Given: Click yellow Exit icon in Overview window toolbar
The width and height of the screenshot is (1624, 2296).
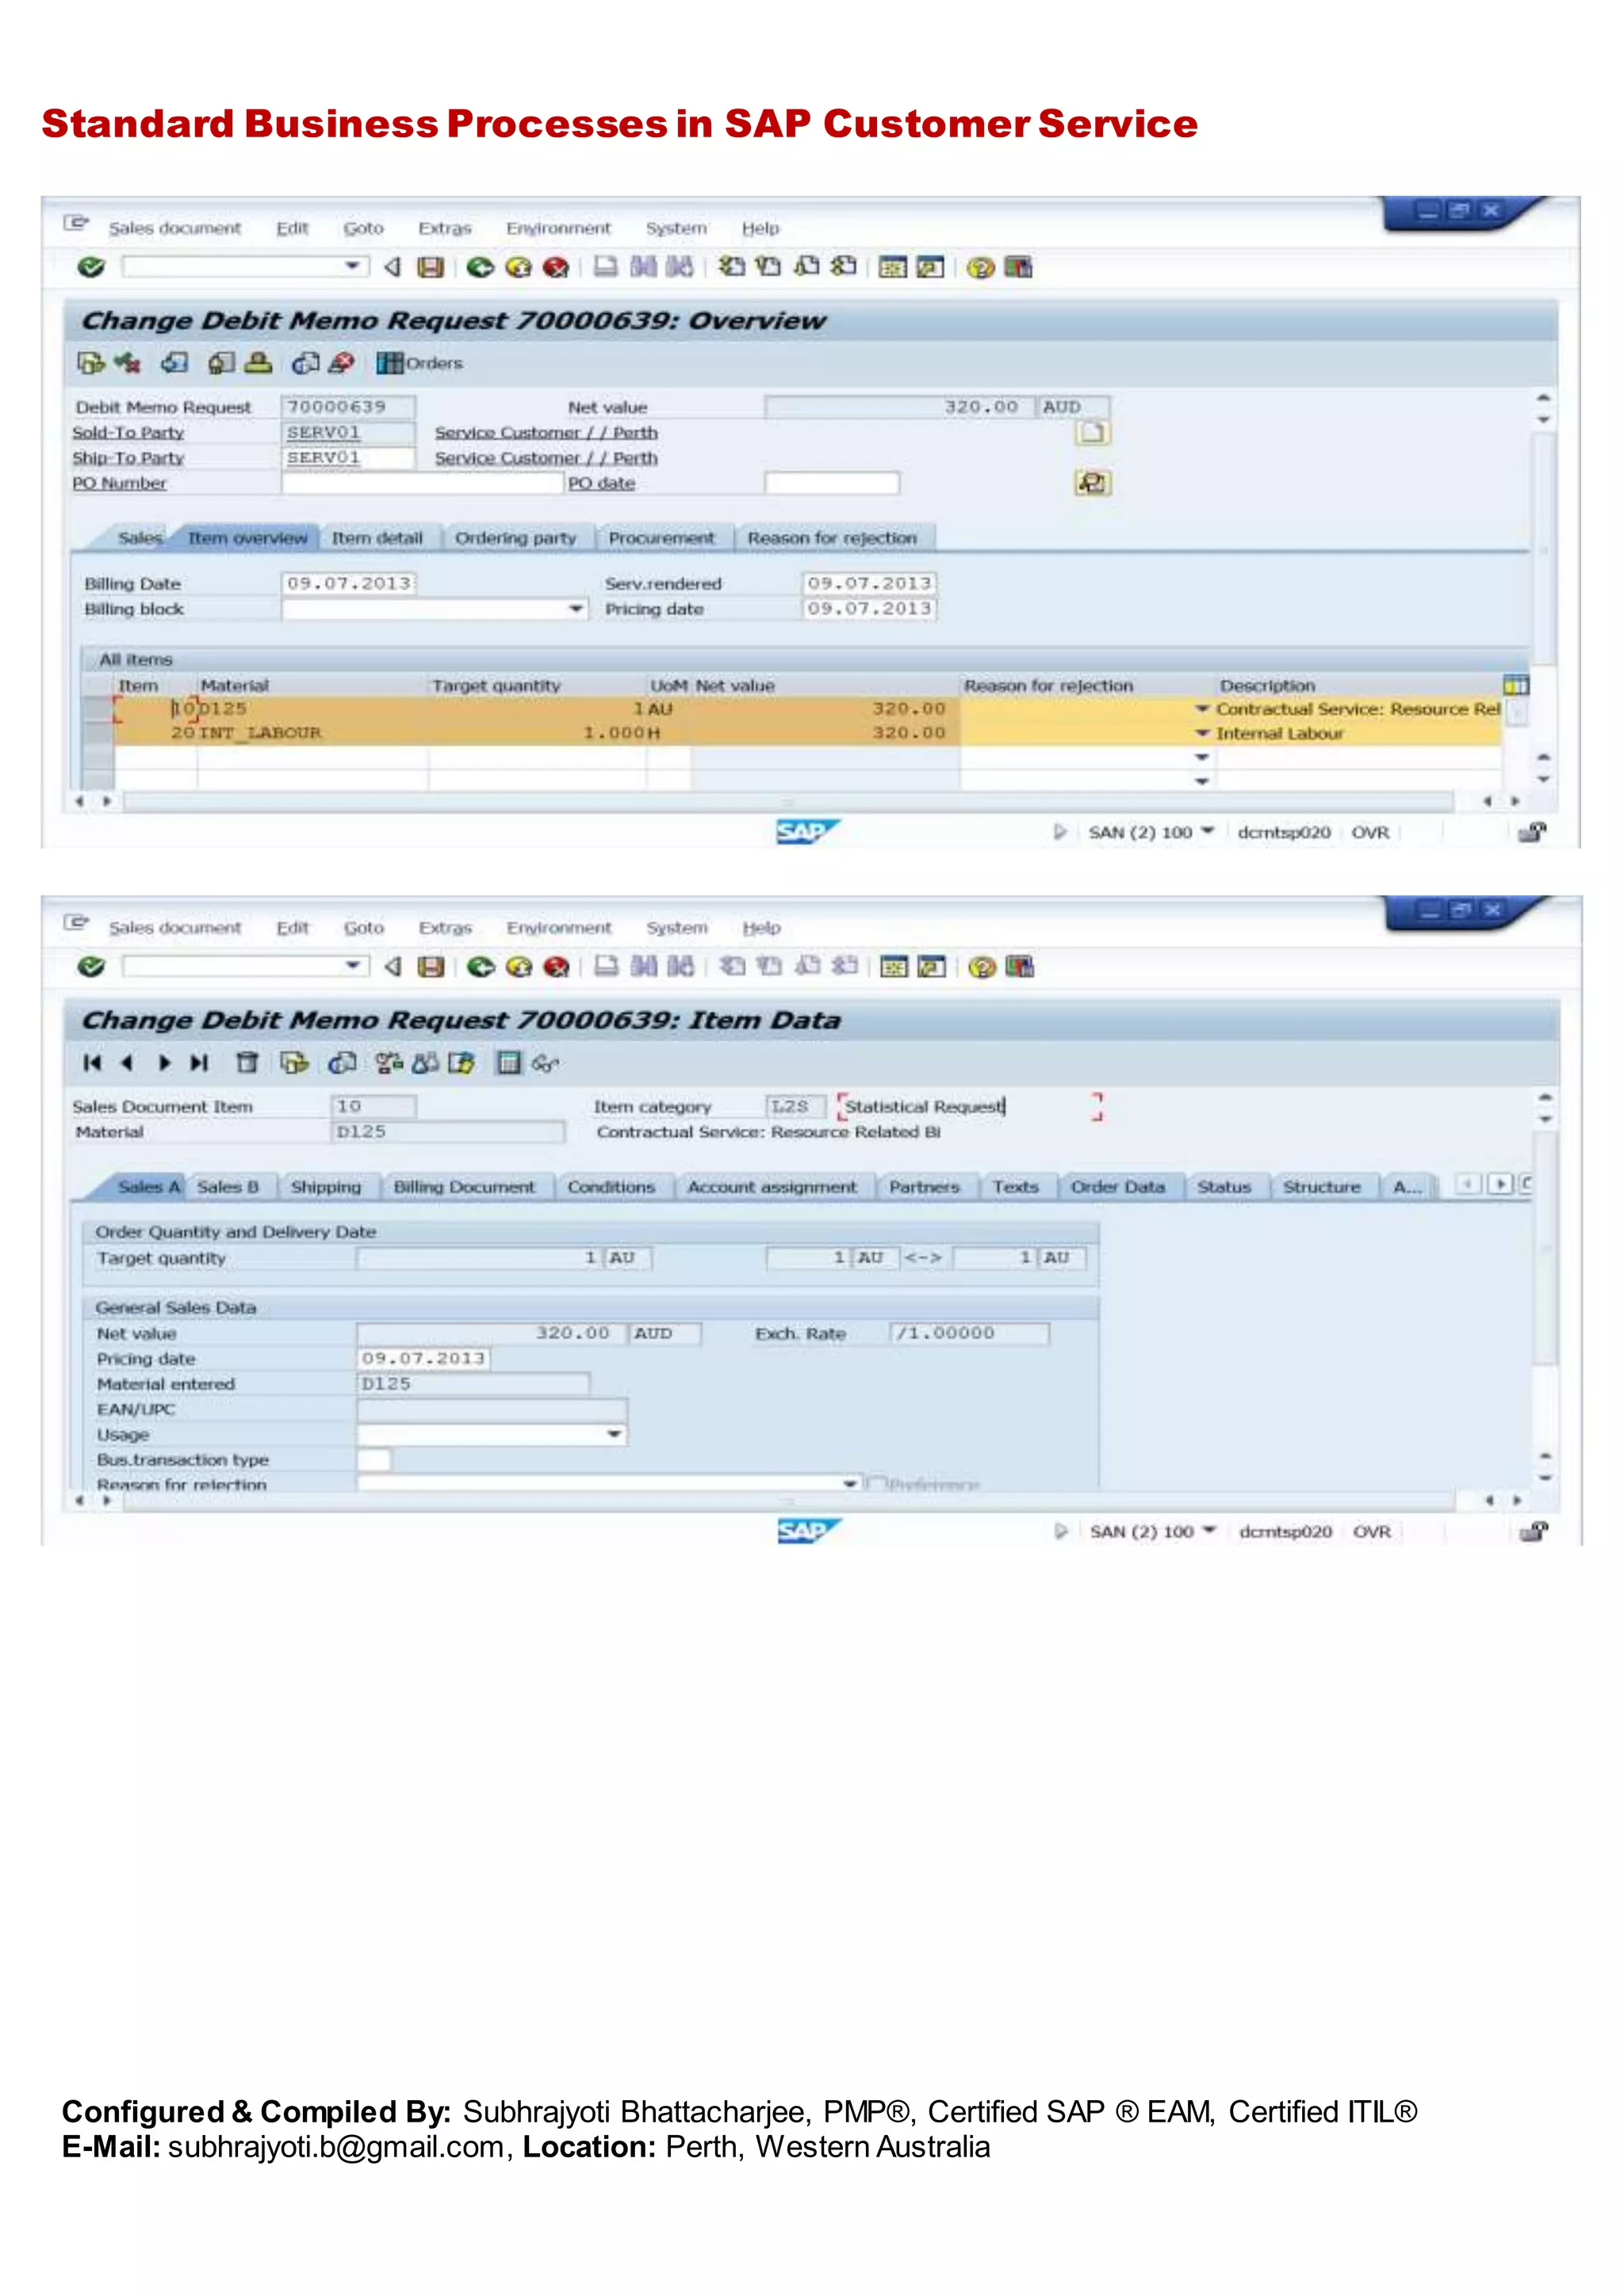Looking at the screenshot, I should (518, 267).
